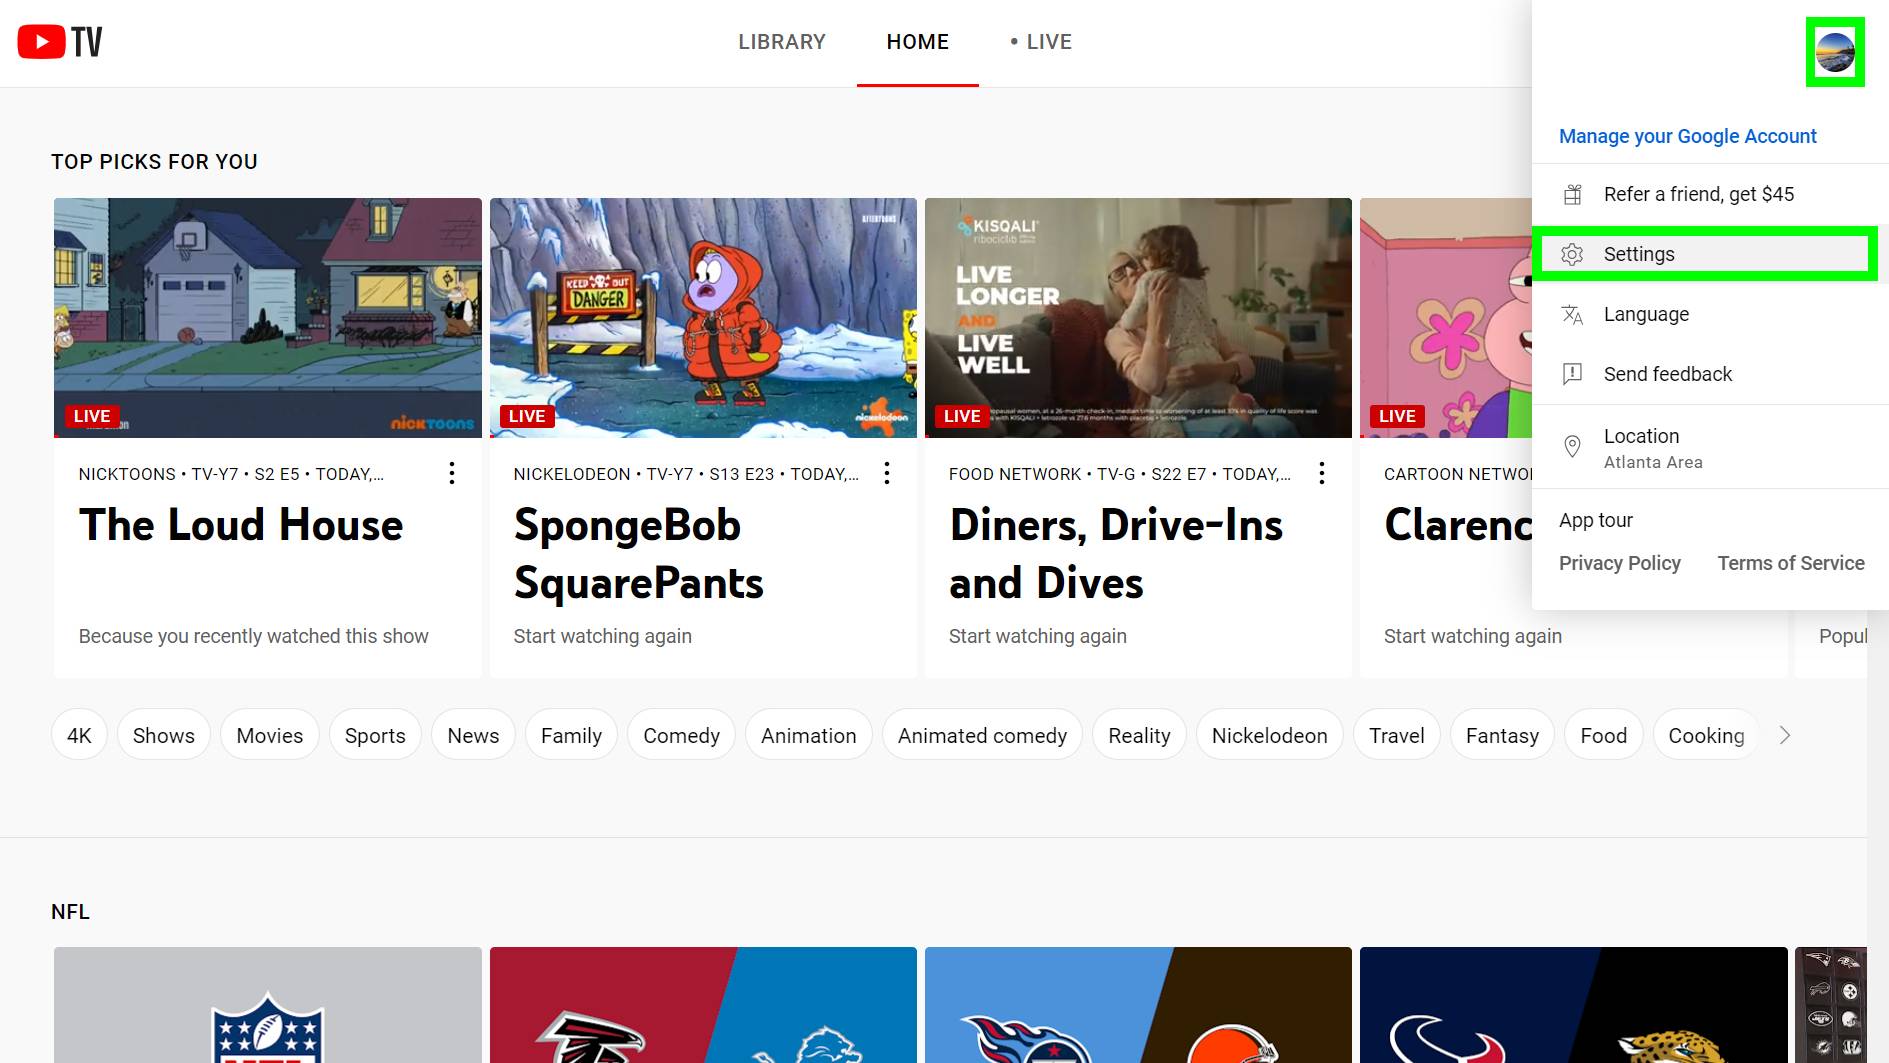This screenshot has width=1889, height=1063.
Task: Open the Privacy Policy link
Action: 1619,563
